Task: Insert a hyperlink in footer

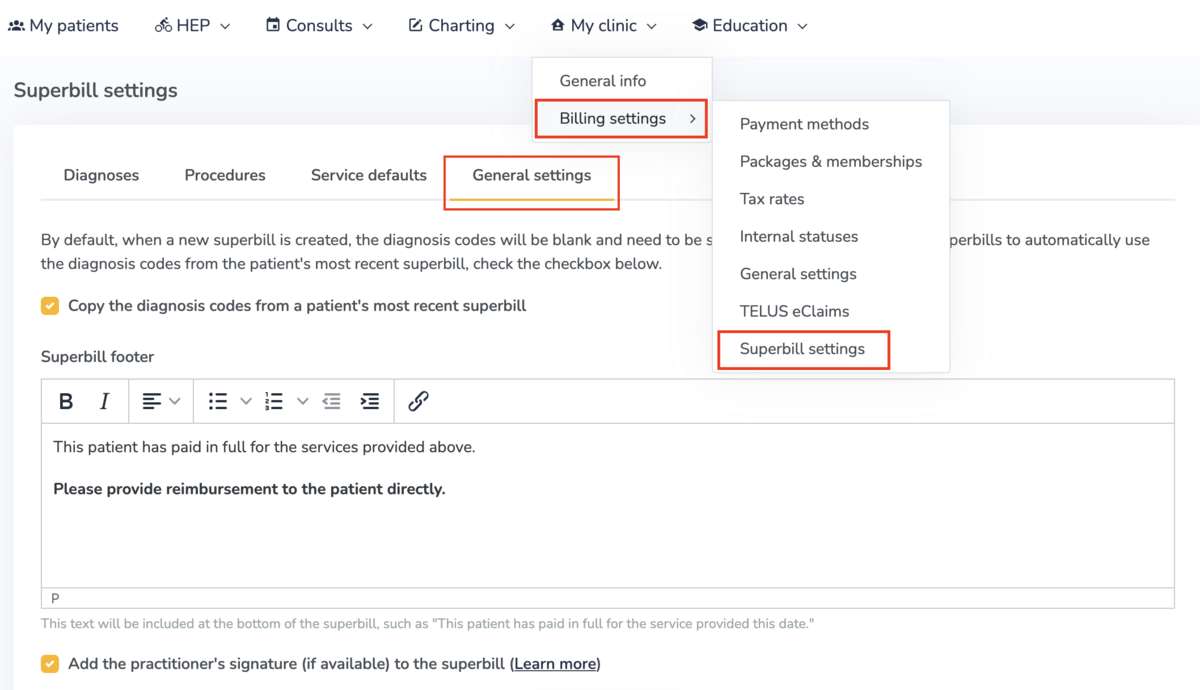Action: coord(418,401)
